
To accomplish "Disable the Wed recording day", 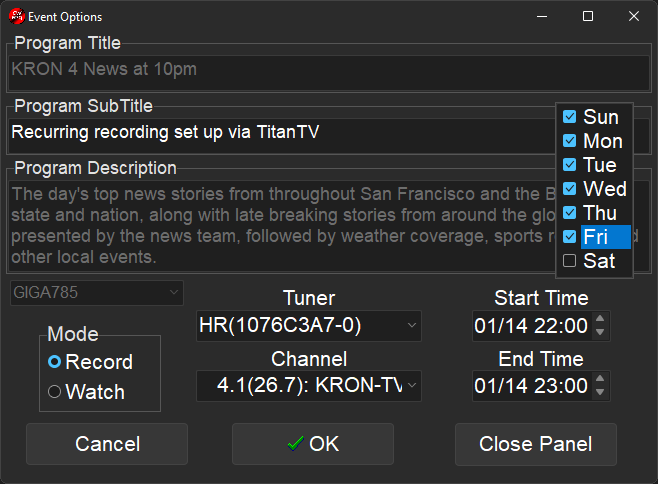I will [570, 189].
